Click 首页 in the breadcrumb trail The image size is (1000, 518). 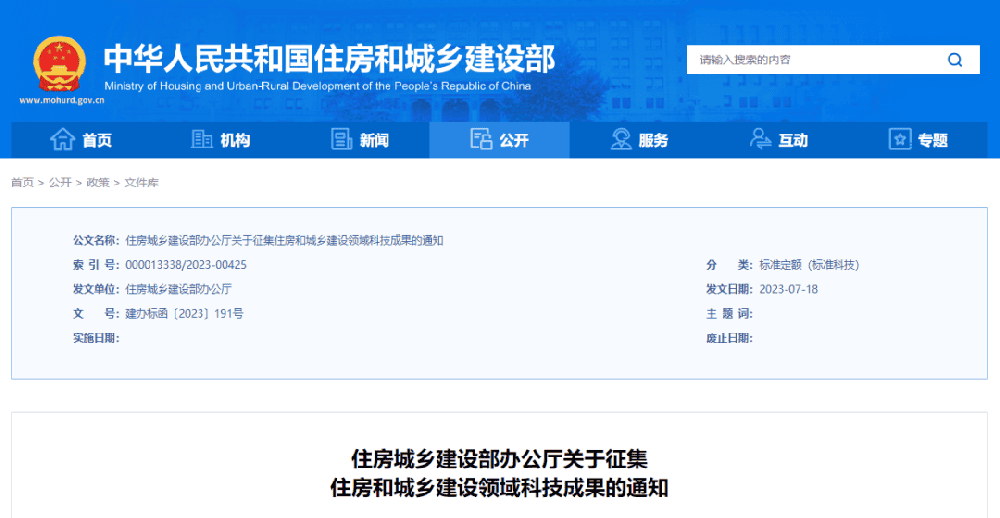[22, 183]
